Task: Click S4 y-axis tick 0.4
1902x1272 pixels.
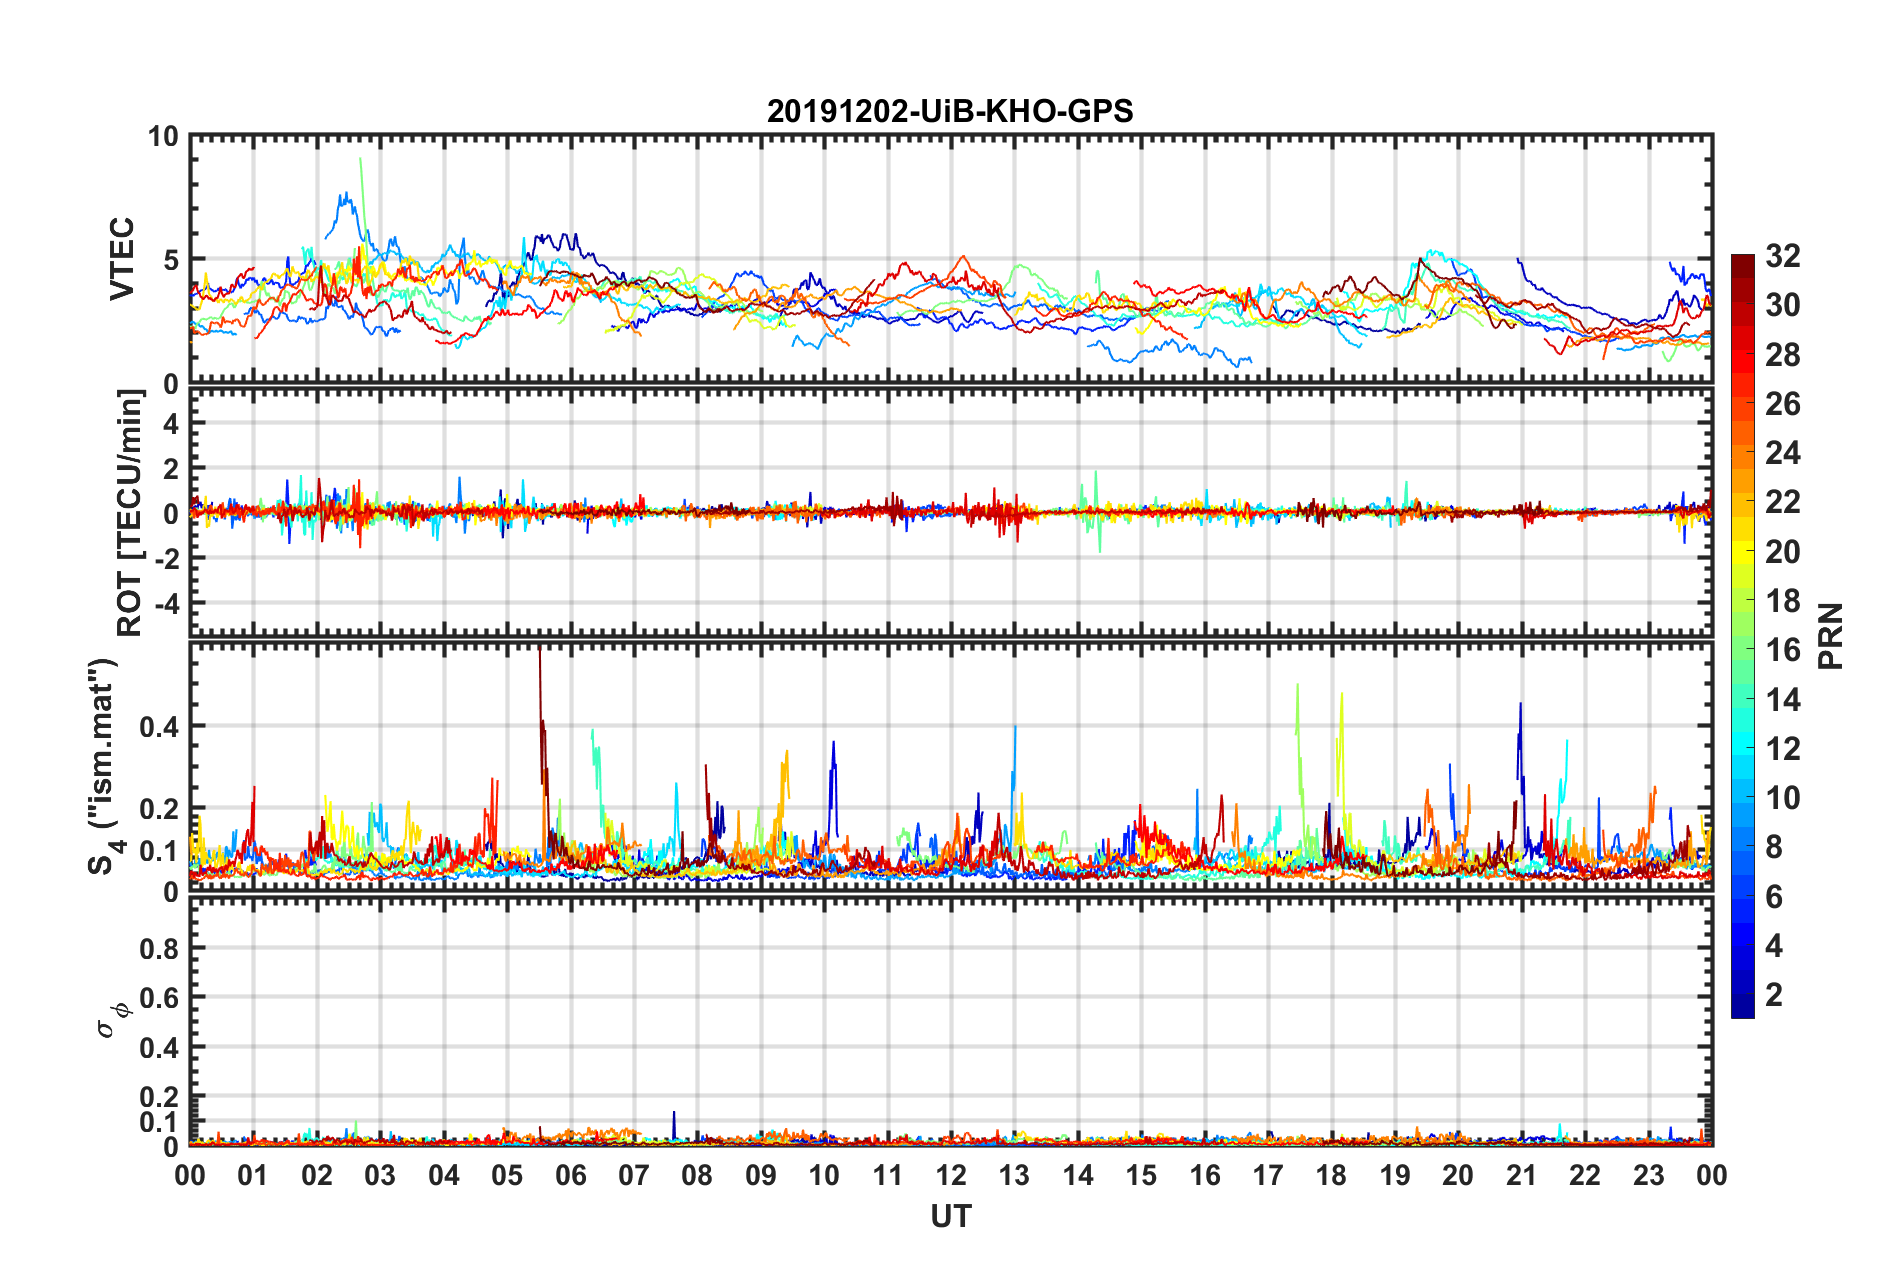Action: coord(159,727)
